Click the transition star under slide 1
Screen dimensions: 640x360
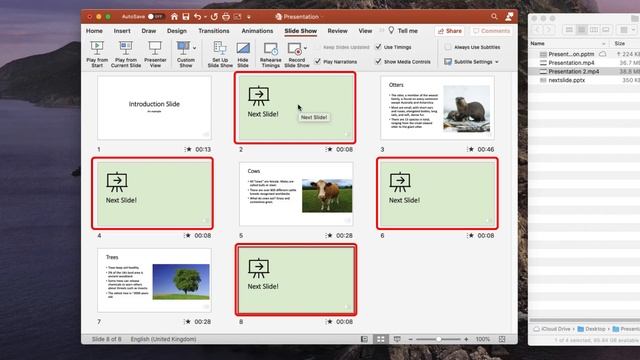point(188,149)
